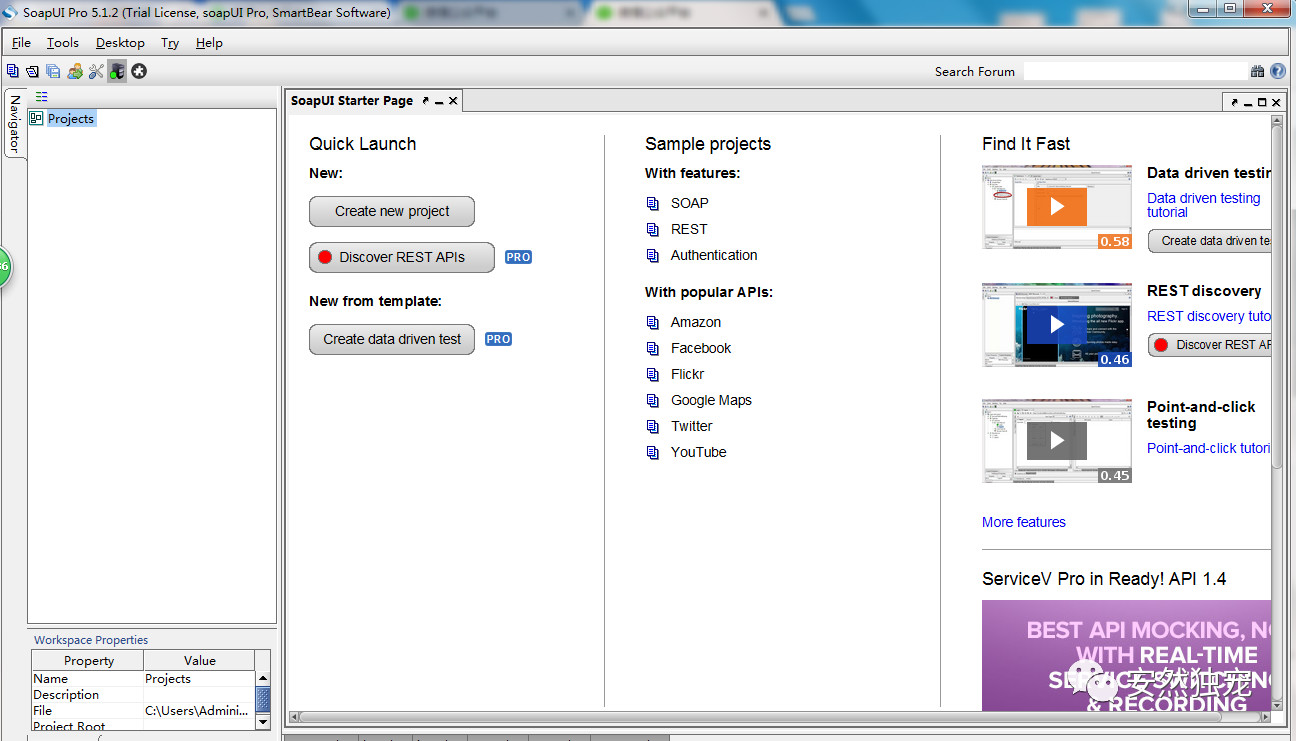Open the Point-and-click tutorial link
This screenshot has width=1296, height=741.
point(1209,448)
